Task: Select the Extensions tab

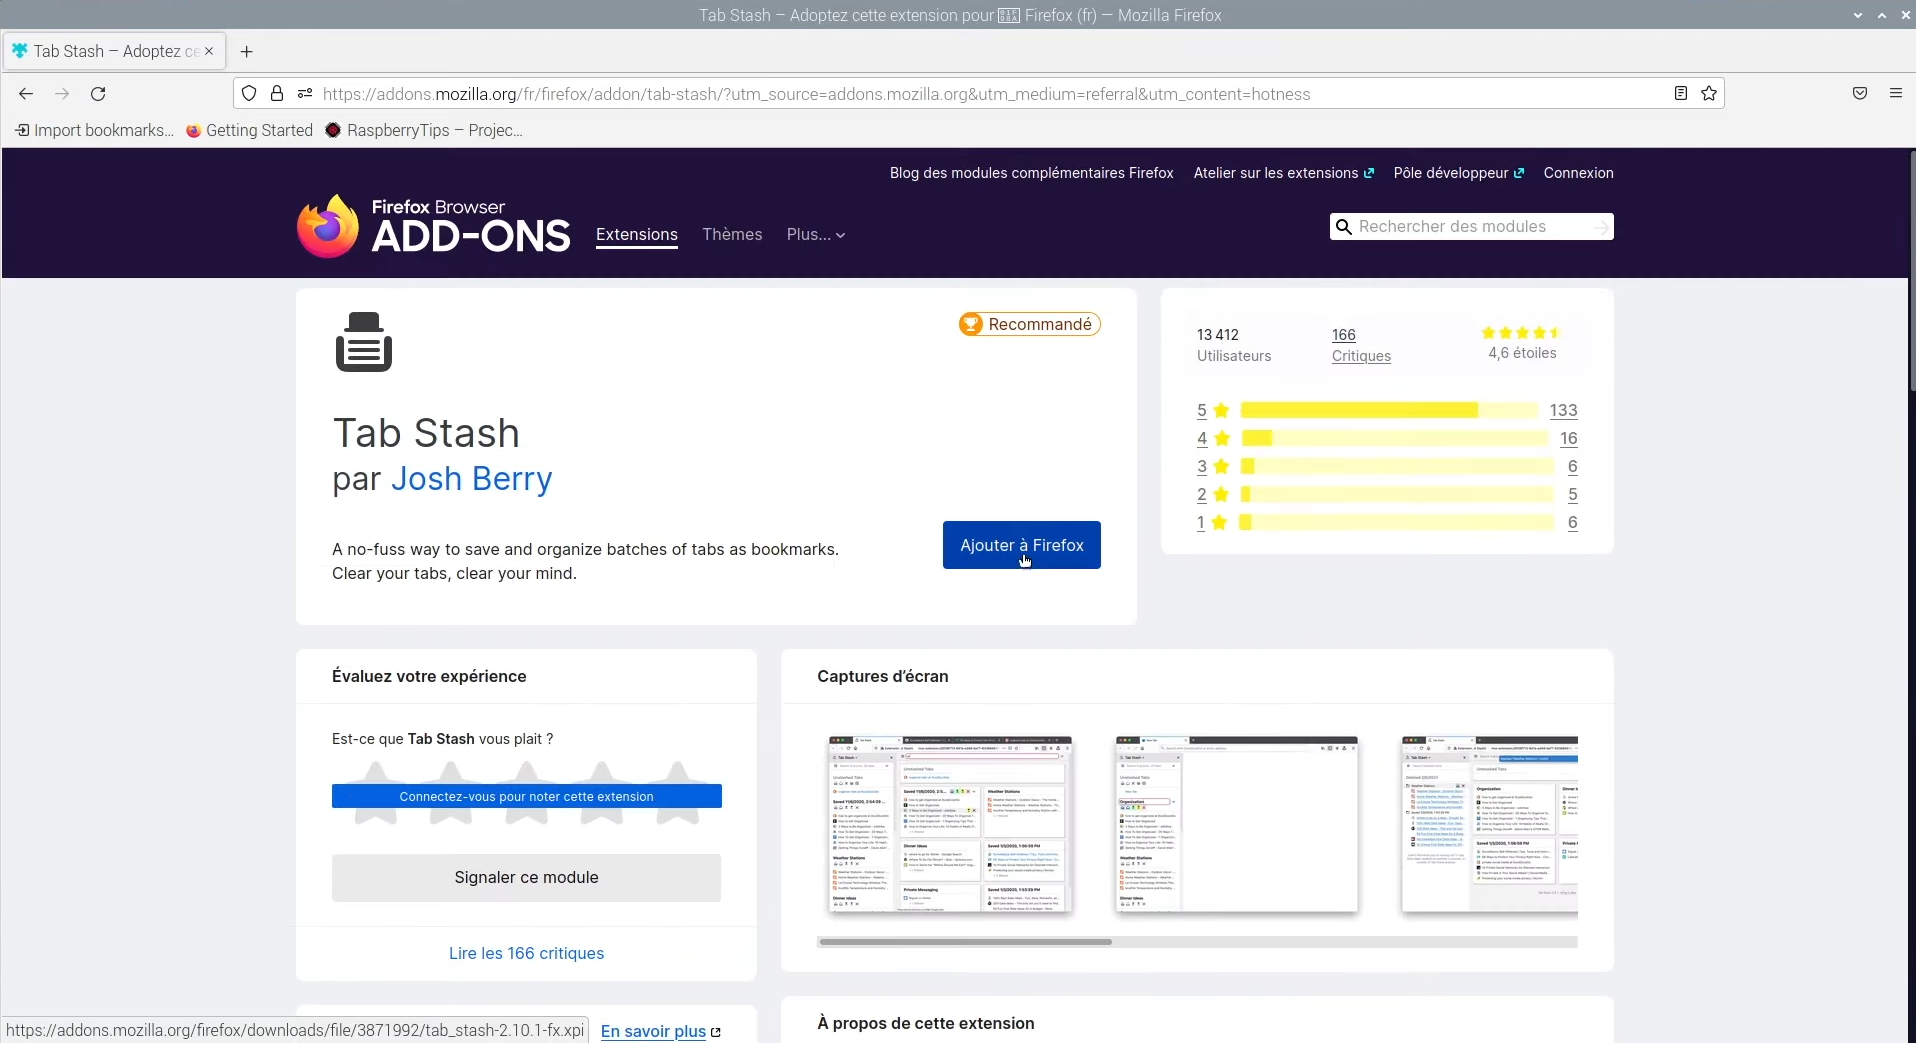Action: tap(637, 235)
